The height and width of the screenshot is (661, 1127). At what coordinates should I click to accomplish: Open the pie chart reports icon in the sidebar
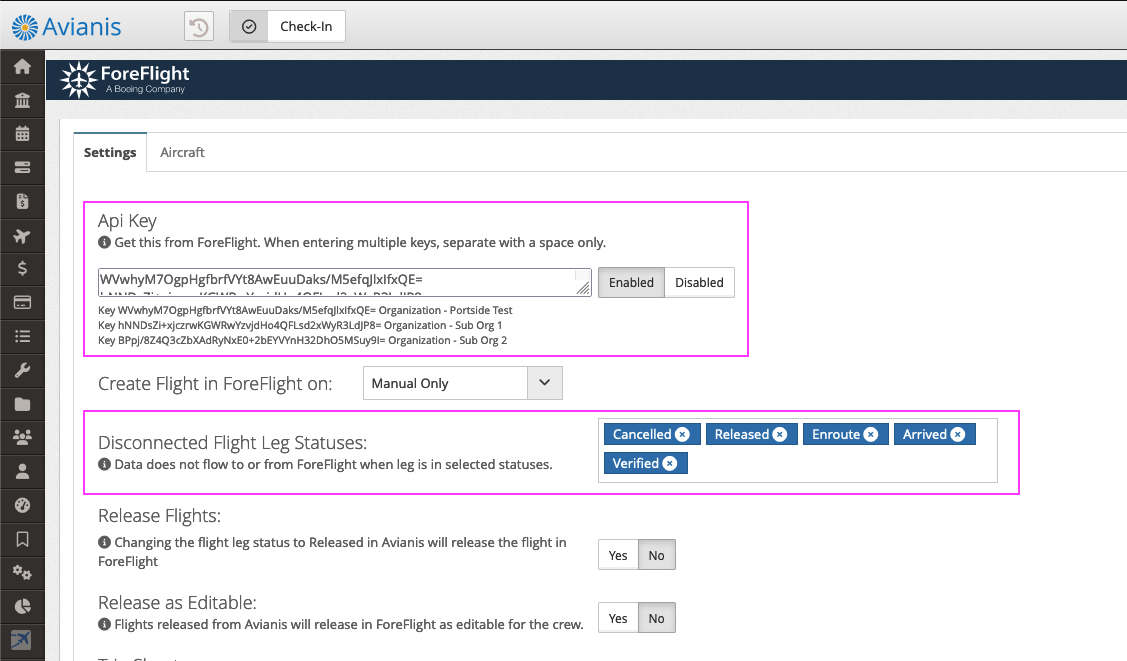coord(22,606)
